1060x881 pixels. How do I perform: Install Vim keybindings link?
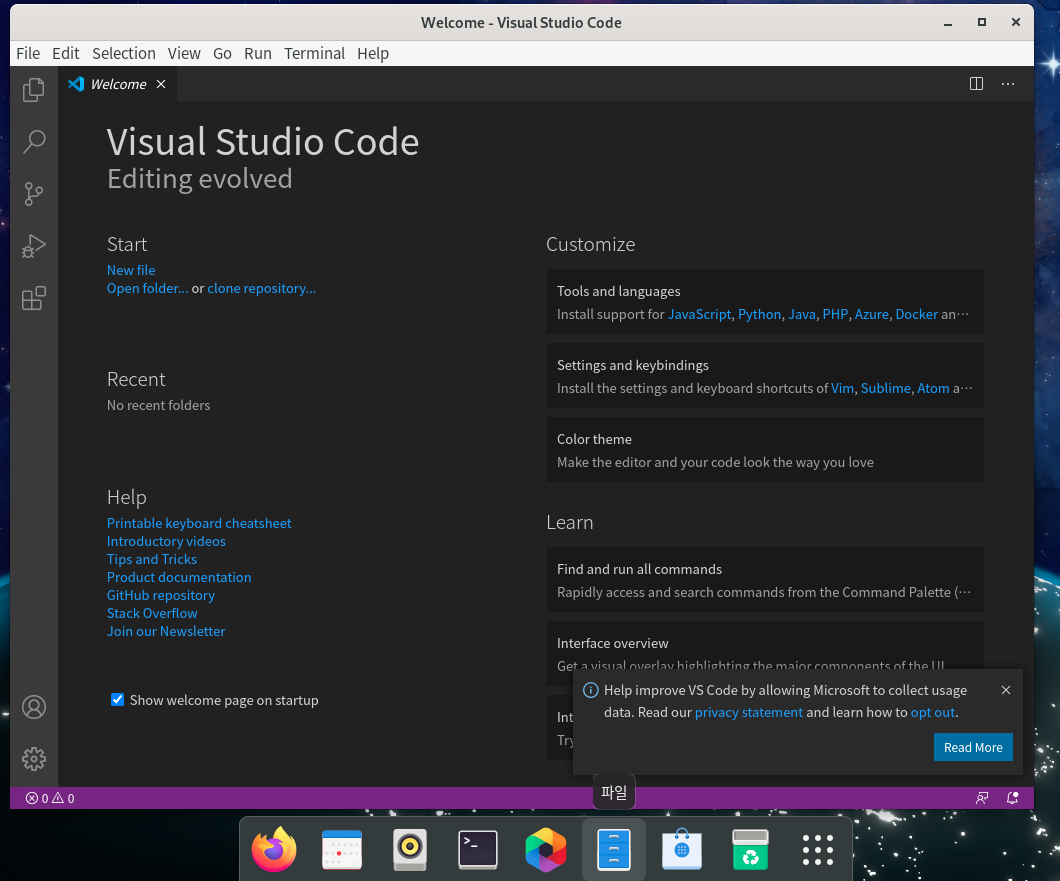point(842,389)
